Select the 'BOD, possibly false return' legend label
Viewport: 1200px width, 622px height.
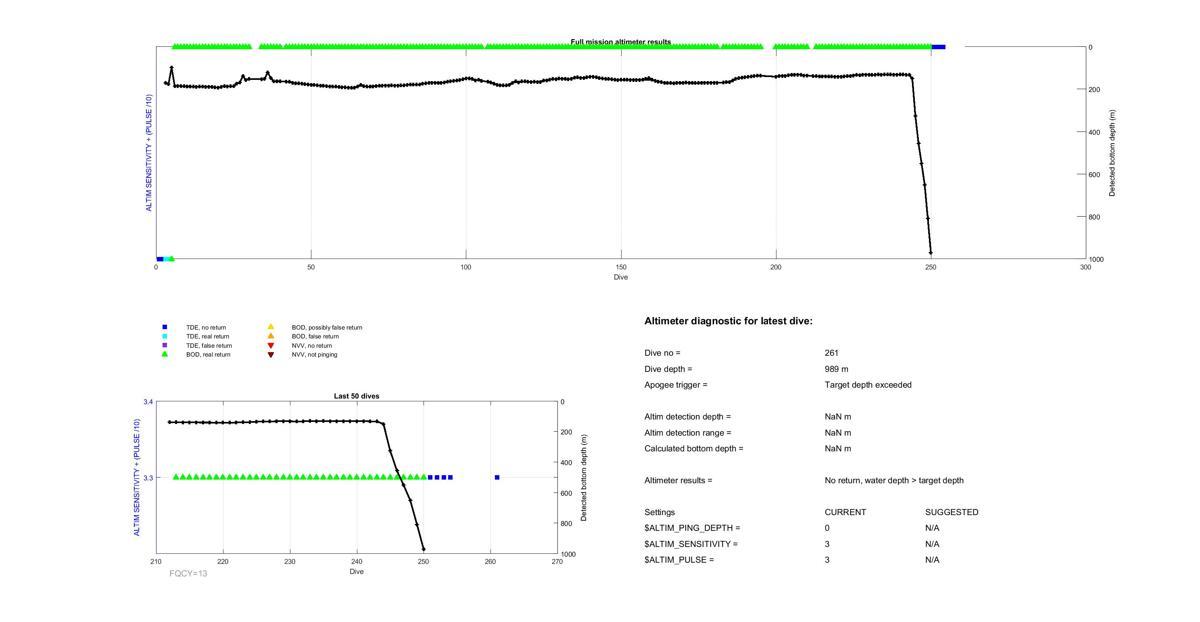pyautogui.click(x=327, y=327)
